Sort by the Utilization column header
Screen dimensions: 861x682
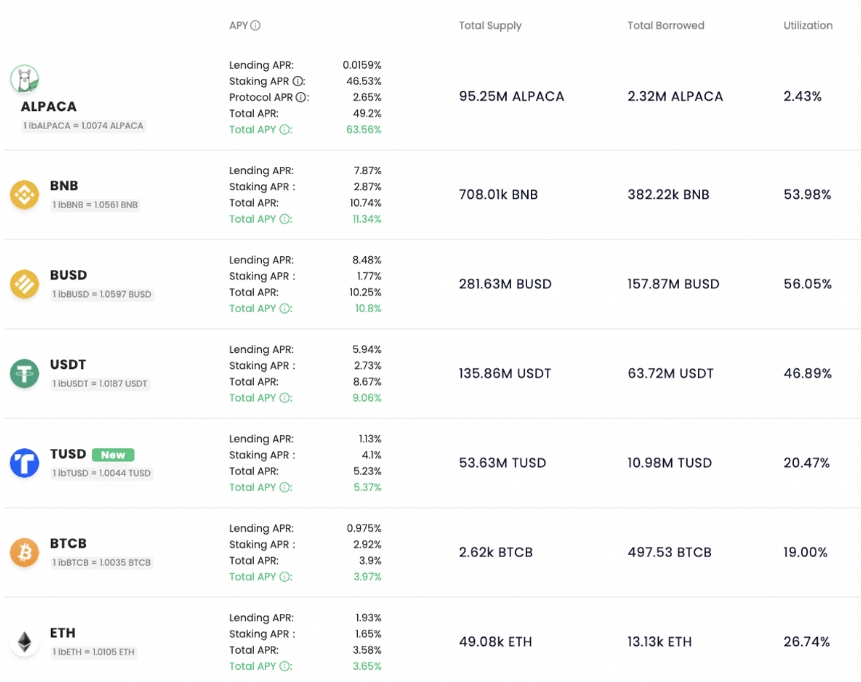808,25
